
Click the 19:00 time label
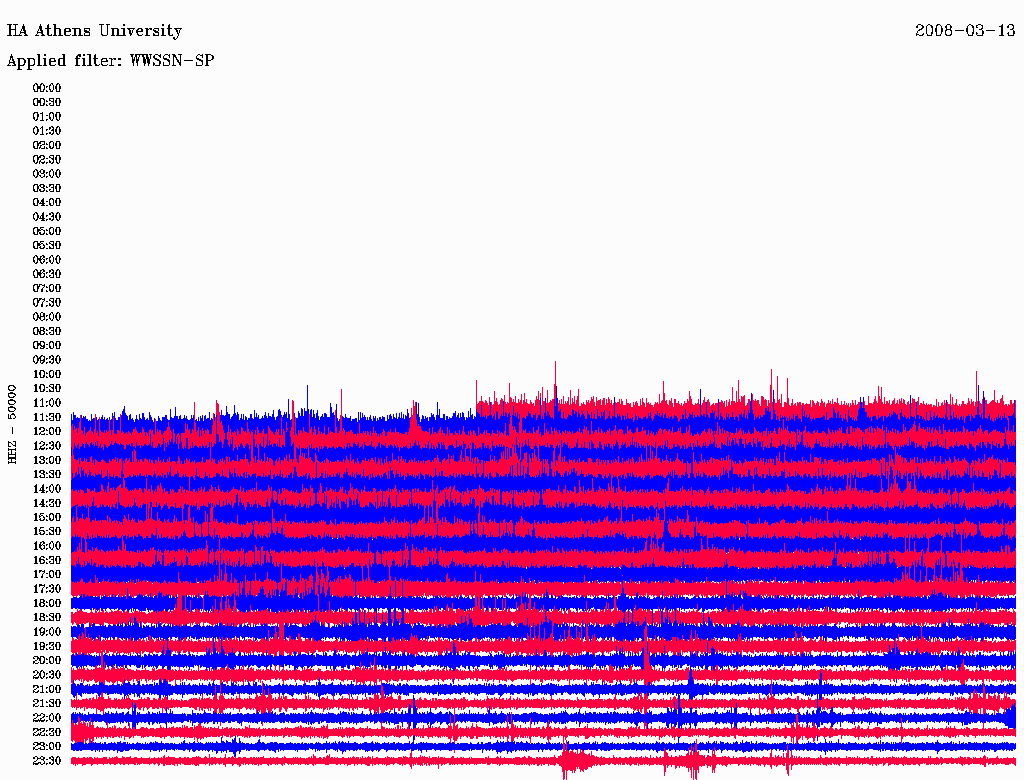point(47,632)
